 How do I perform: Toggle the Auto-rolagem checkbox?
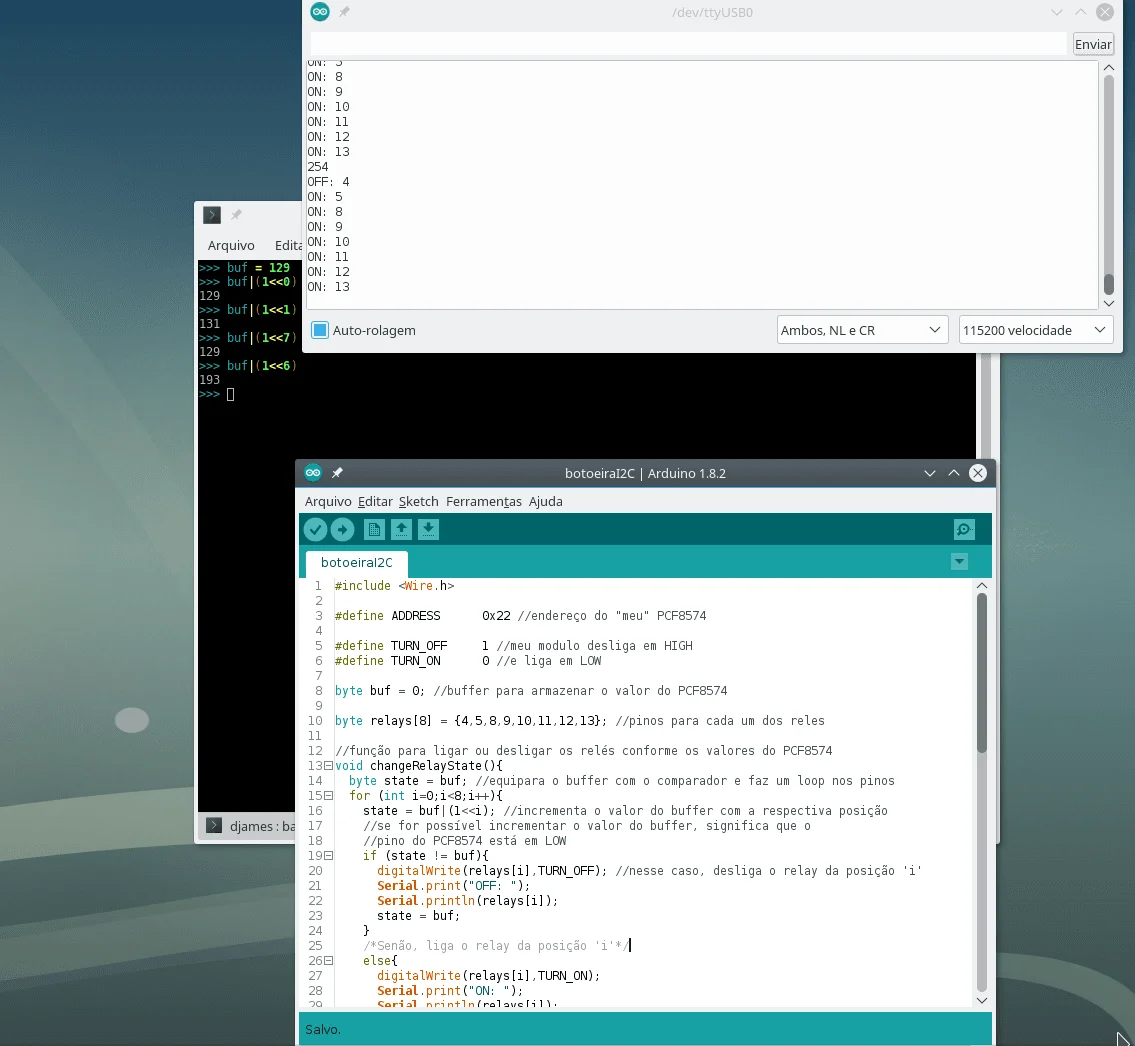(x=320, y=330)
